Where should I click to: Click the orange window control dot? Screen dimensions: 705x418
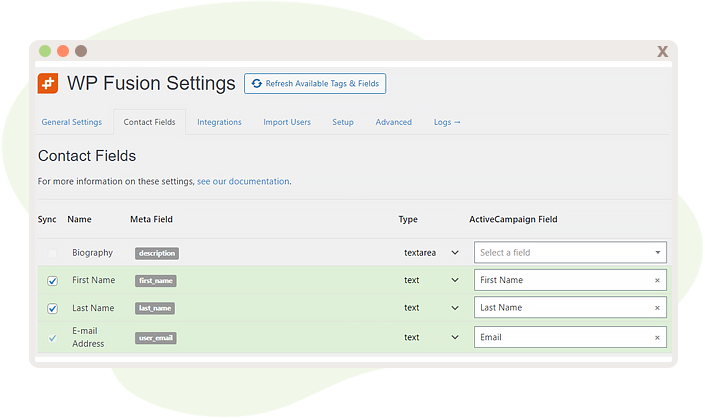[x=63, y=51]
